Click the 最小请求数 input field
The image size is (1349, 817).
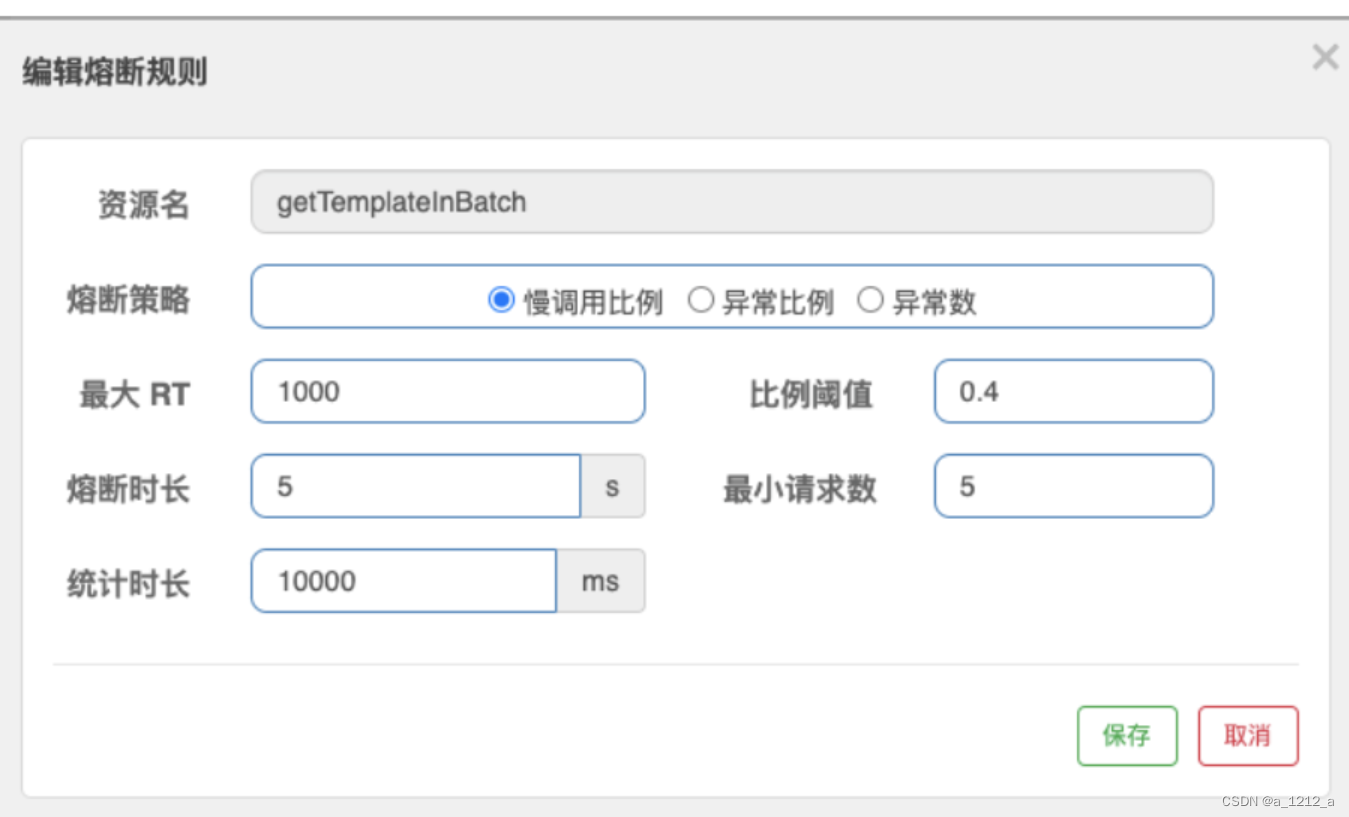[x=1073, y=487]
